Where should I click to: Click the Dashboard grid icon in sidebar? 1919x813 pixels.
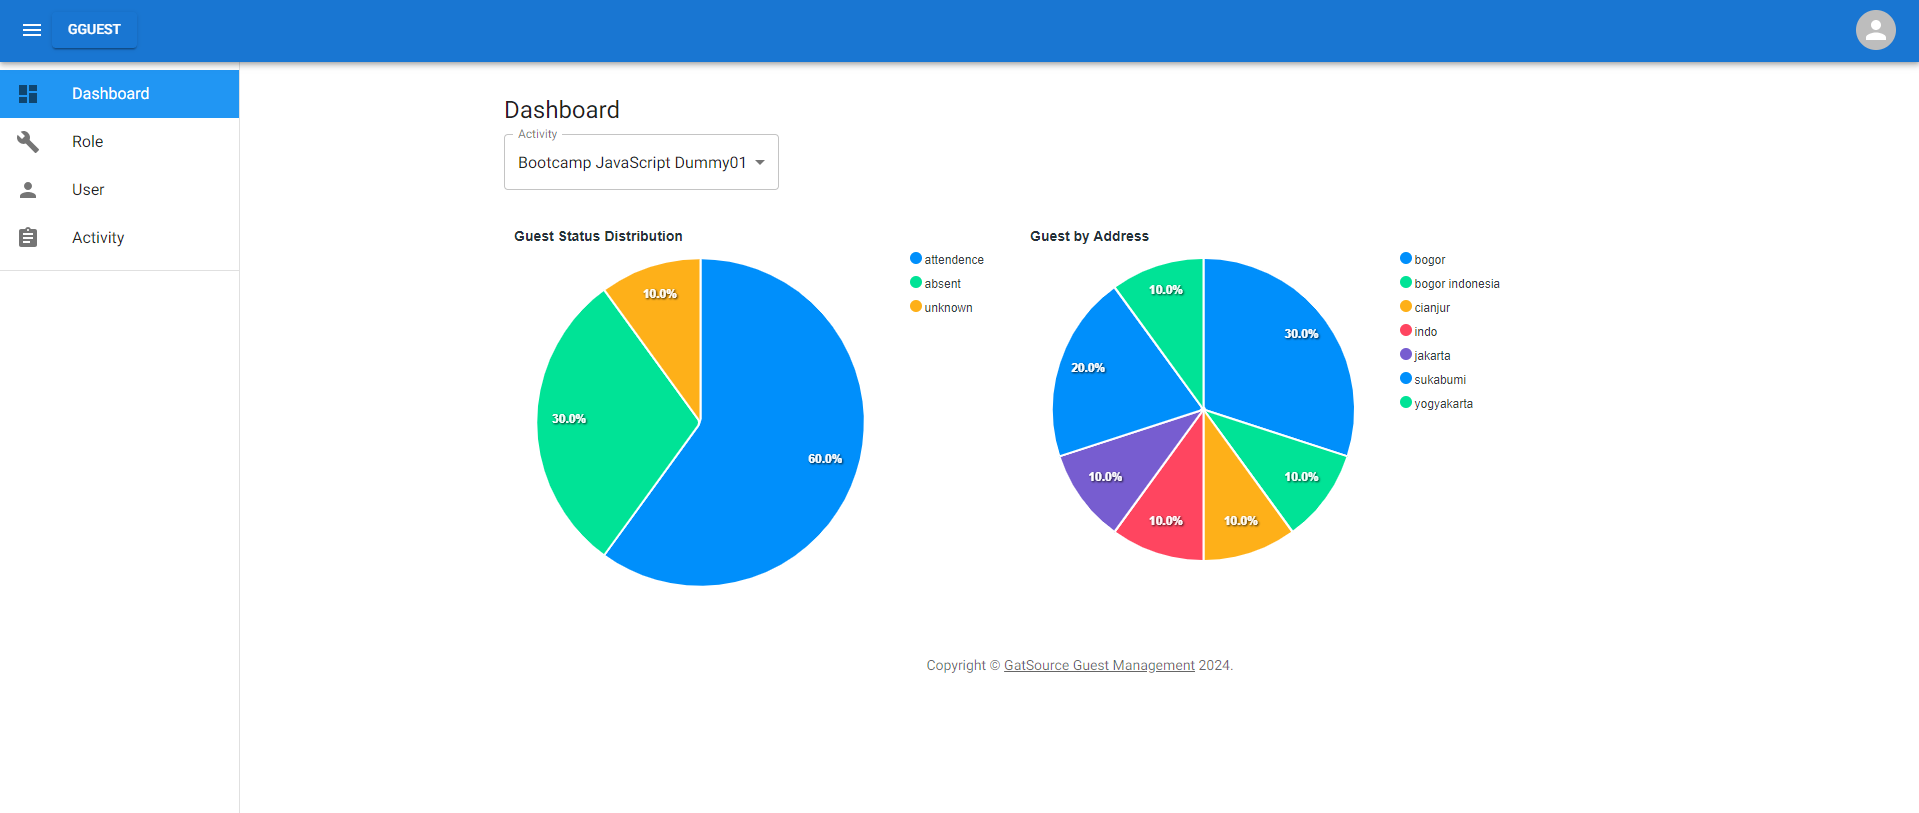pos(28,94)
